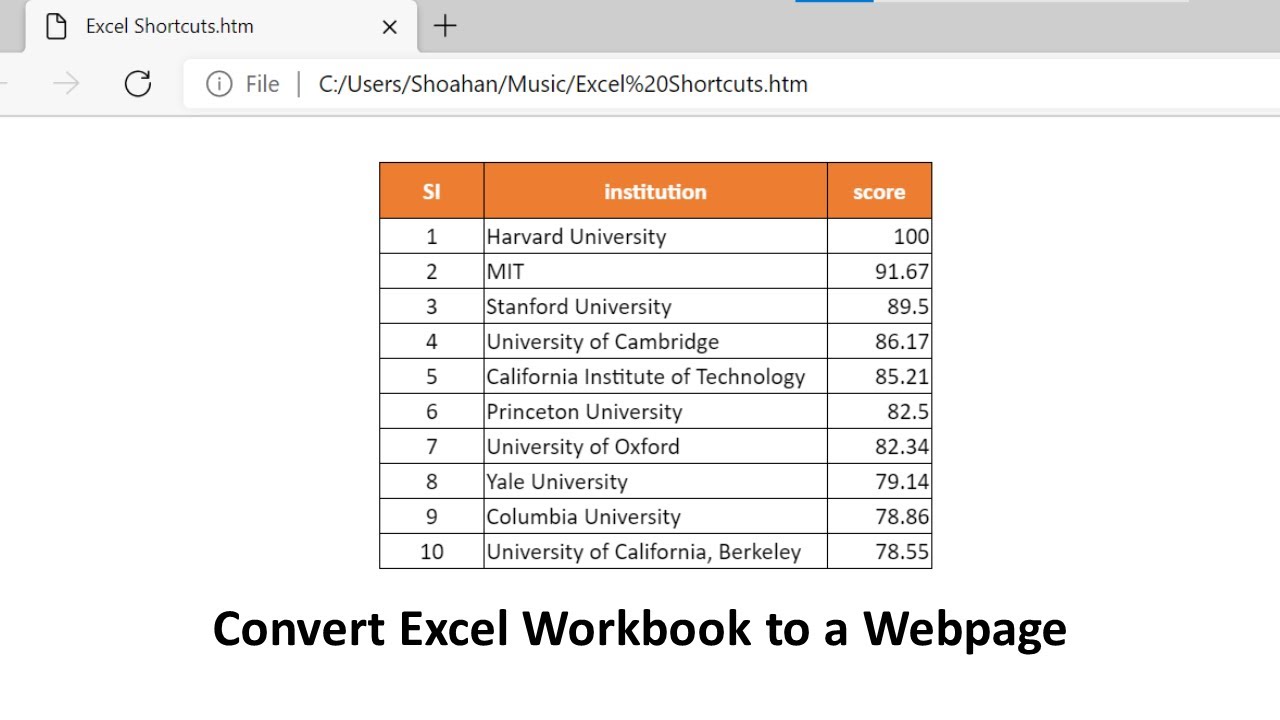Click serial number 1 cell
Screen dimensions: 1280x720
pos(432,237)
